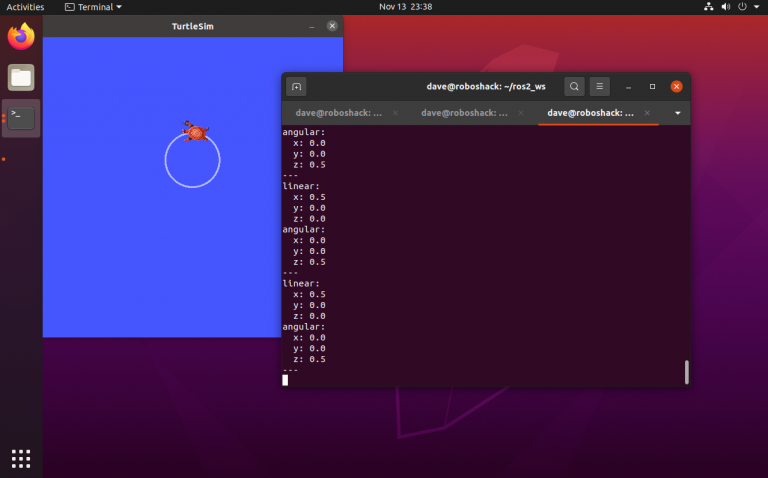
Task: Open the terminal search icon
Action: coord(574,87)
